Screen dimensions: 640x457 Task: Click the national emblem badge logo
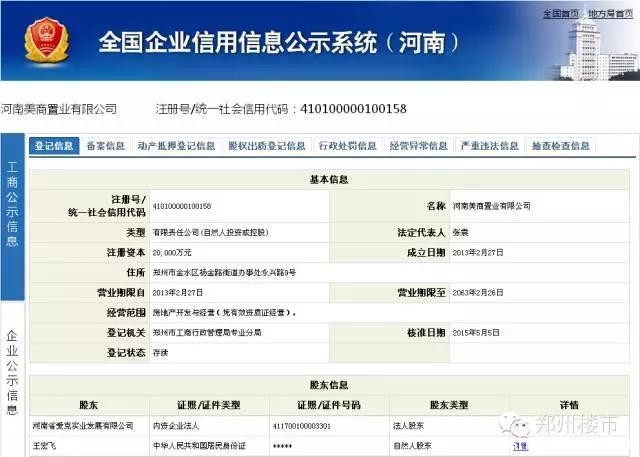click(x=47, y=40)
